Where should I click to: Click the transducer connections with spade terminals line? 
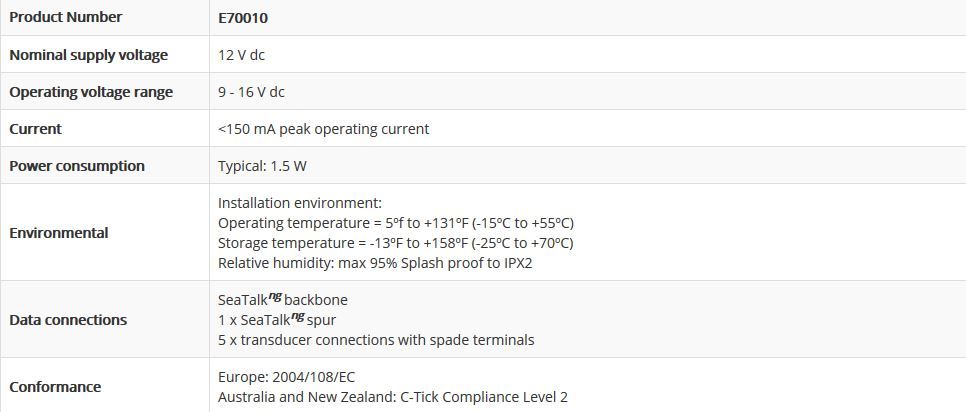(x=376, y=340)
